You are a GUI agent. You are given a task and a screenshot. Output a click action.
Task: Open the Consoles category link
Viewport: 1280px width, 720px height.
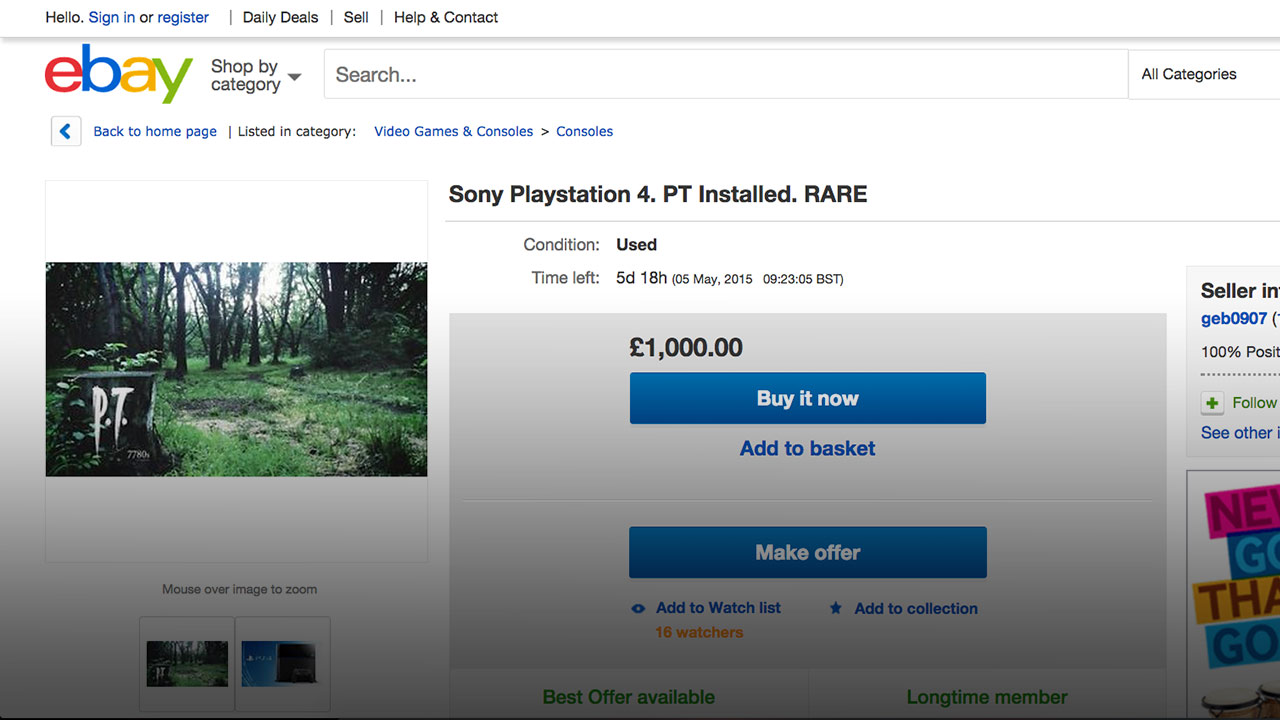(x=584, y=131)
